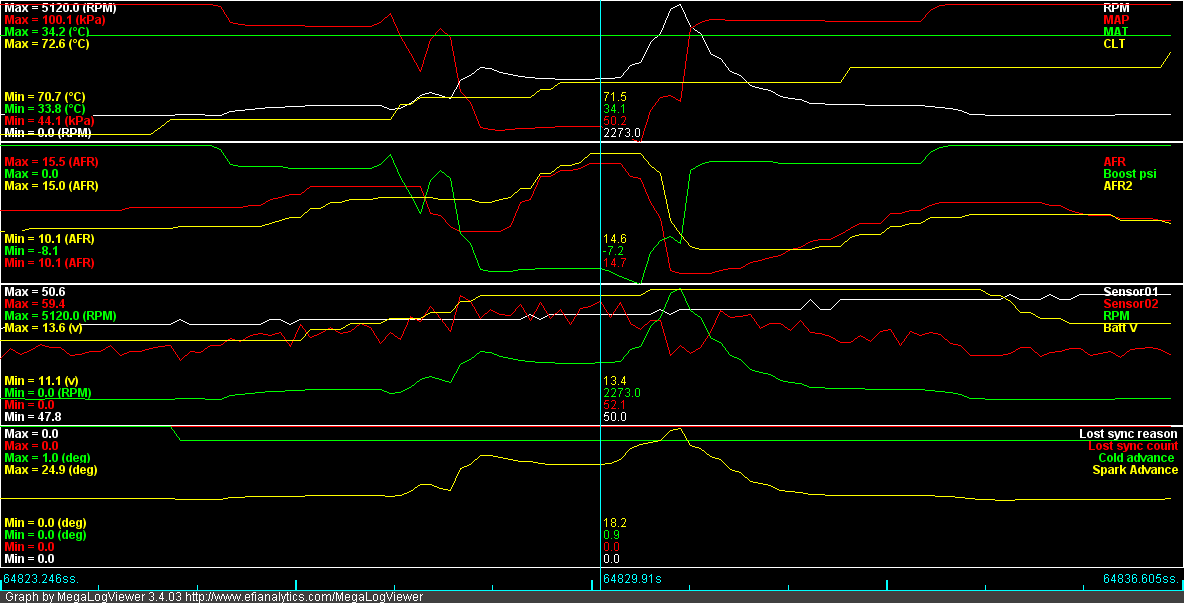1184x603 pixels.
Task: Click the Lost sync reason legend label
Action: (1128, 433)
